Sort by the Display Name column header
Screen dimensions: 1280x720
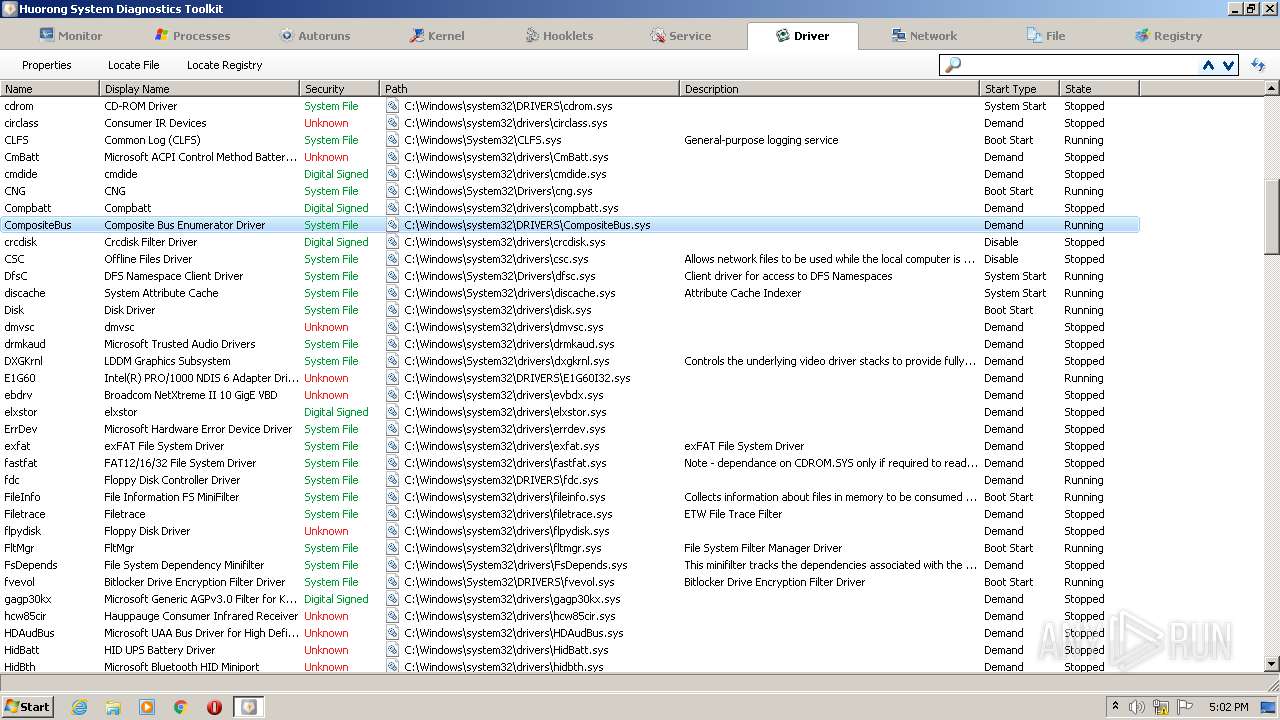point(200,89)
